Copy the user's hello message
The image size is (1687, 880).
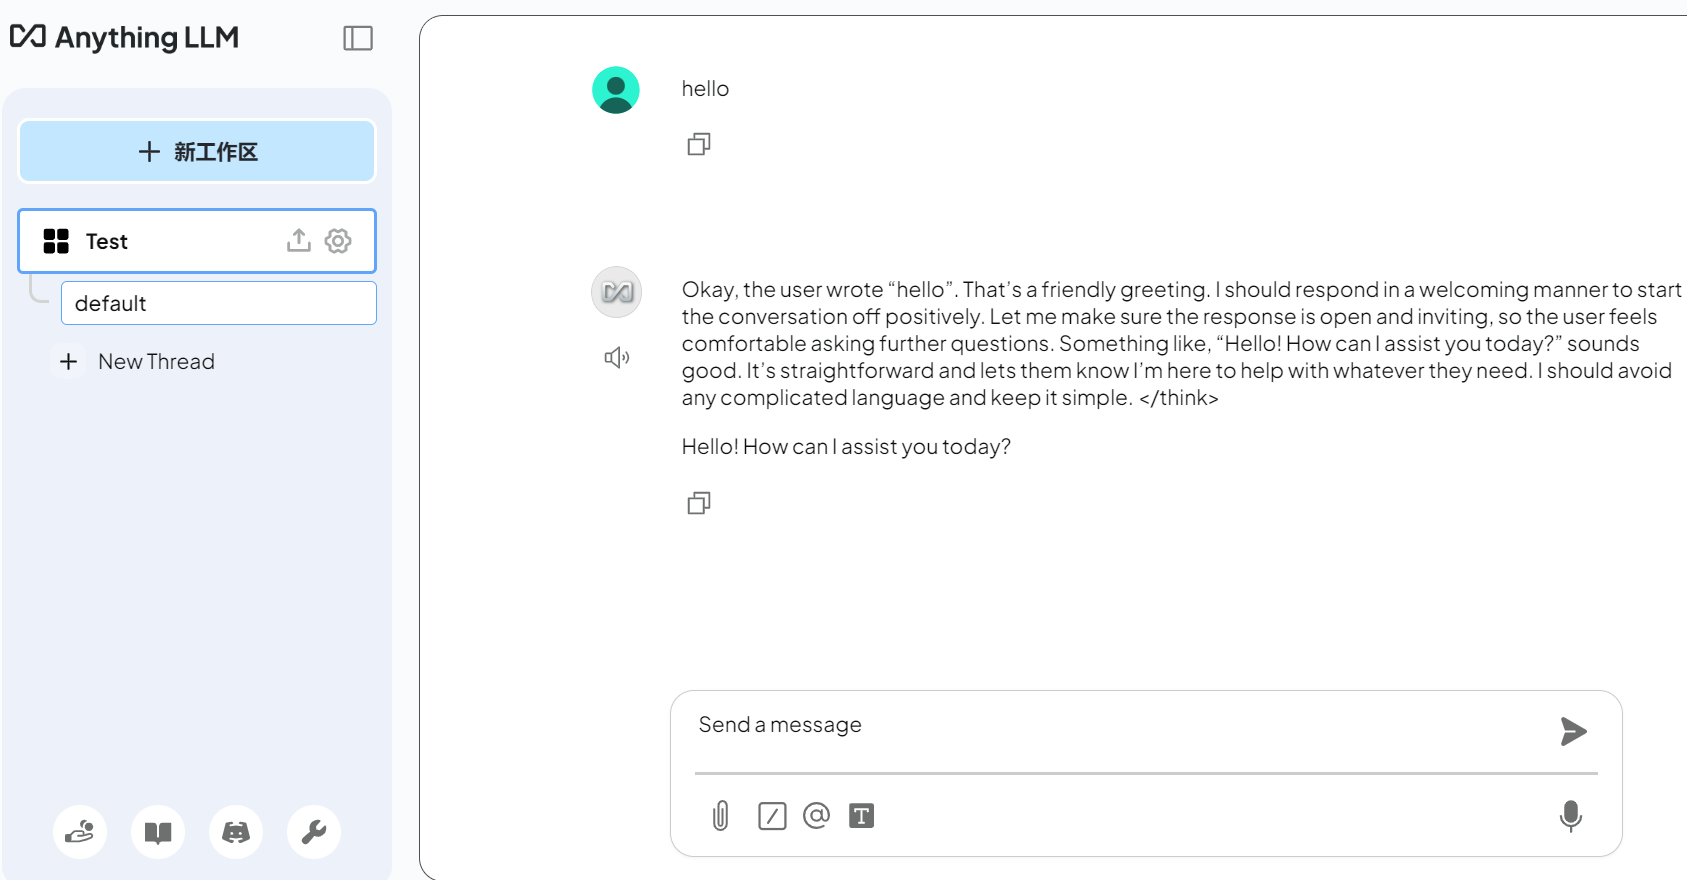pyautogui.click(x=699, y=145)
